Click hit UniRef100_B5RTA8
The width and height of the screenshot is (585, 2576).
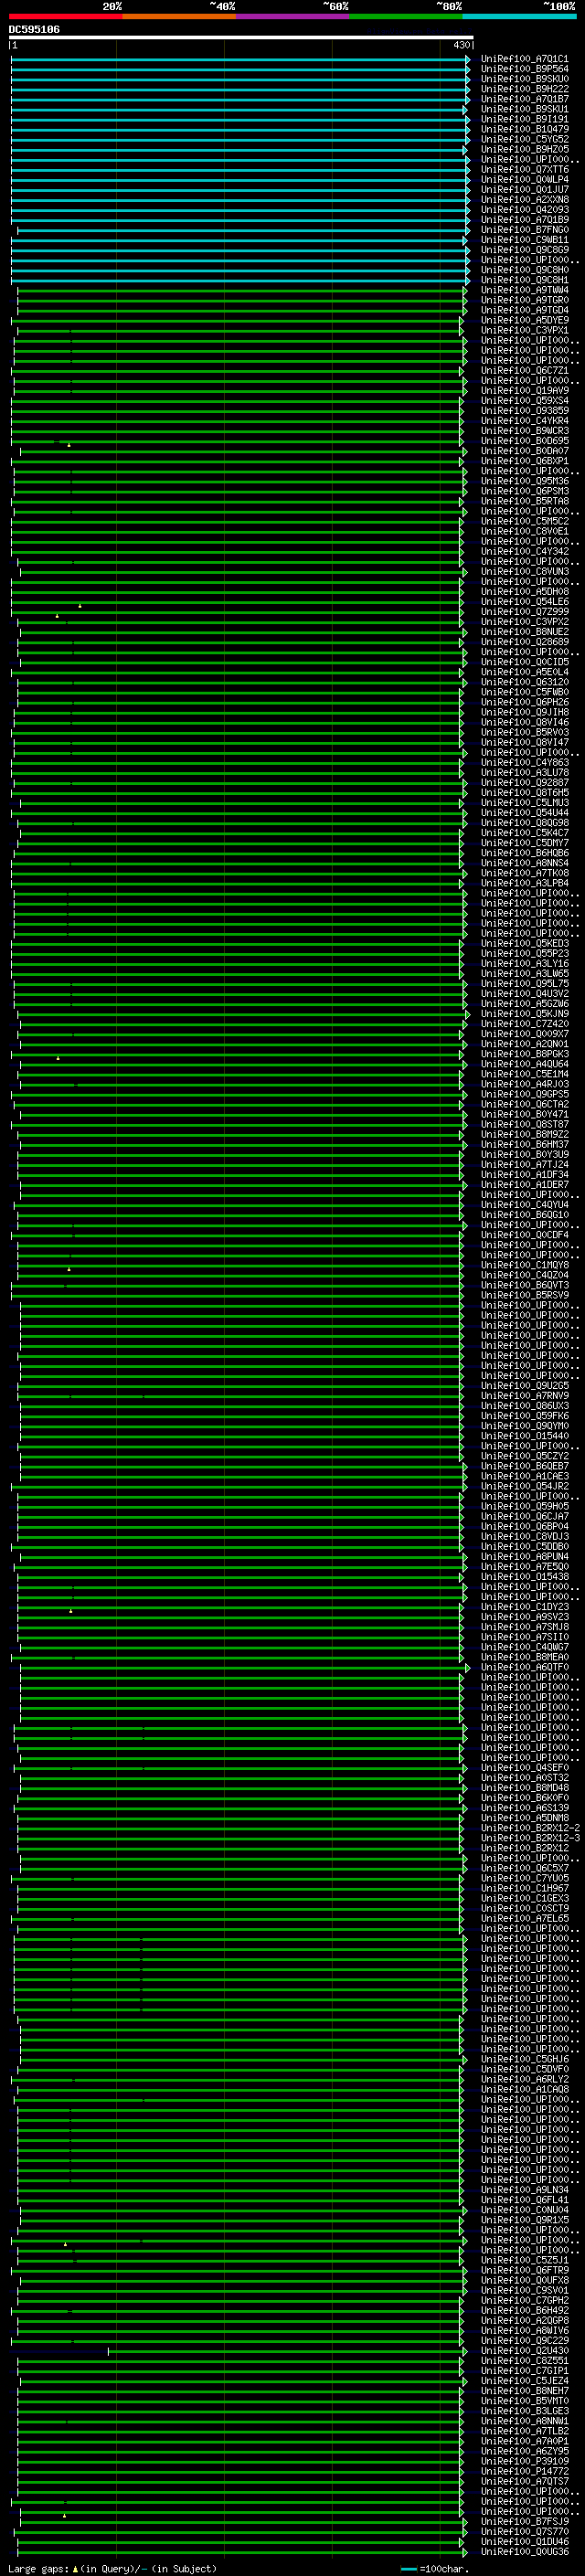click(x=524, y=501)
